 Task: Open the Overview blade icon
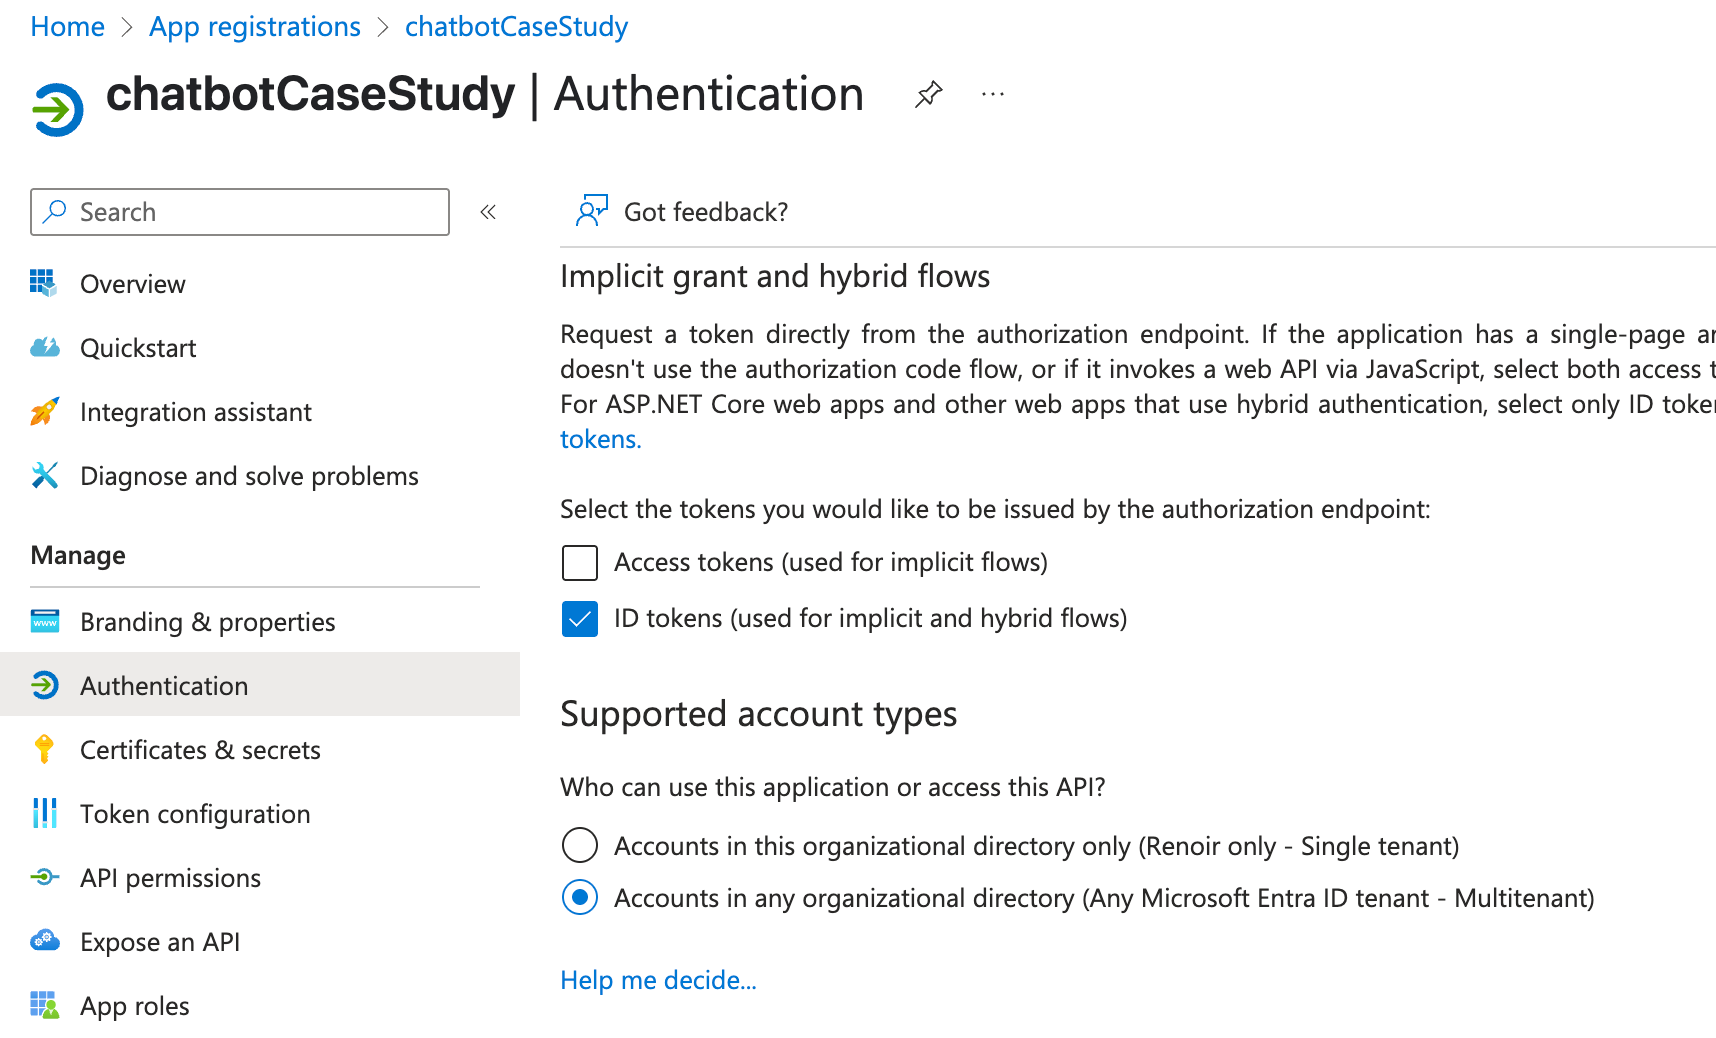point(44,283)
